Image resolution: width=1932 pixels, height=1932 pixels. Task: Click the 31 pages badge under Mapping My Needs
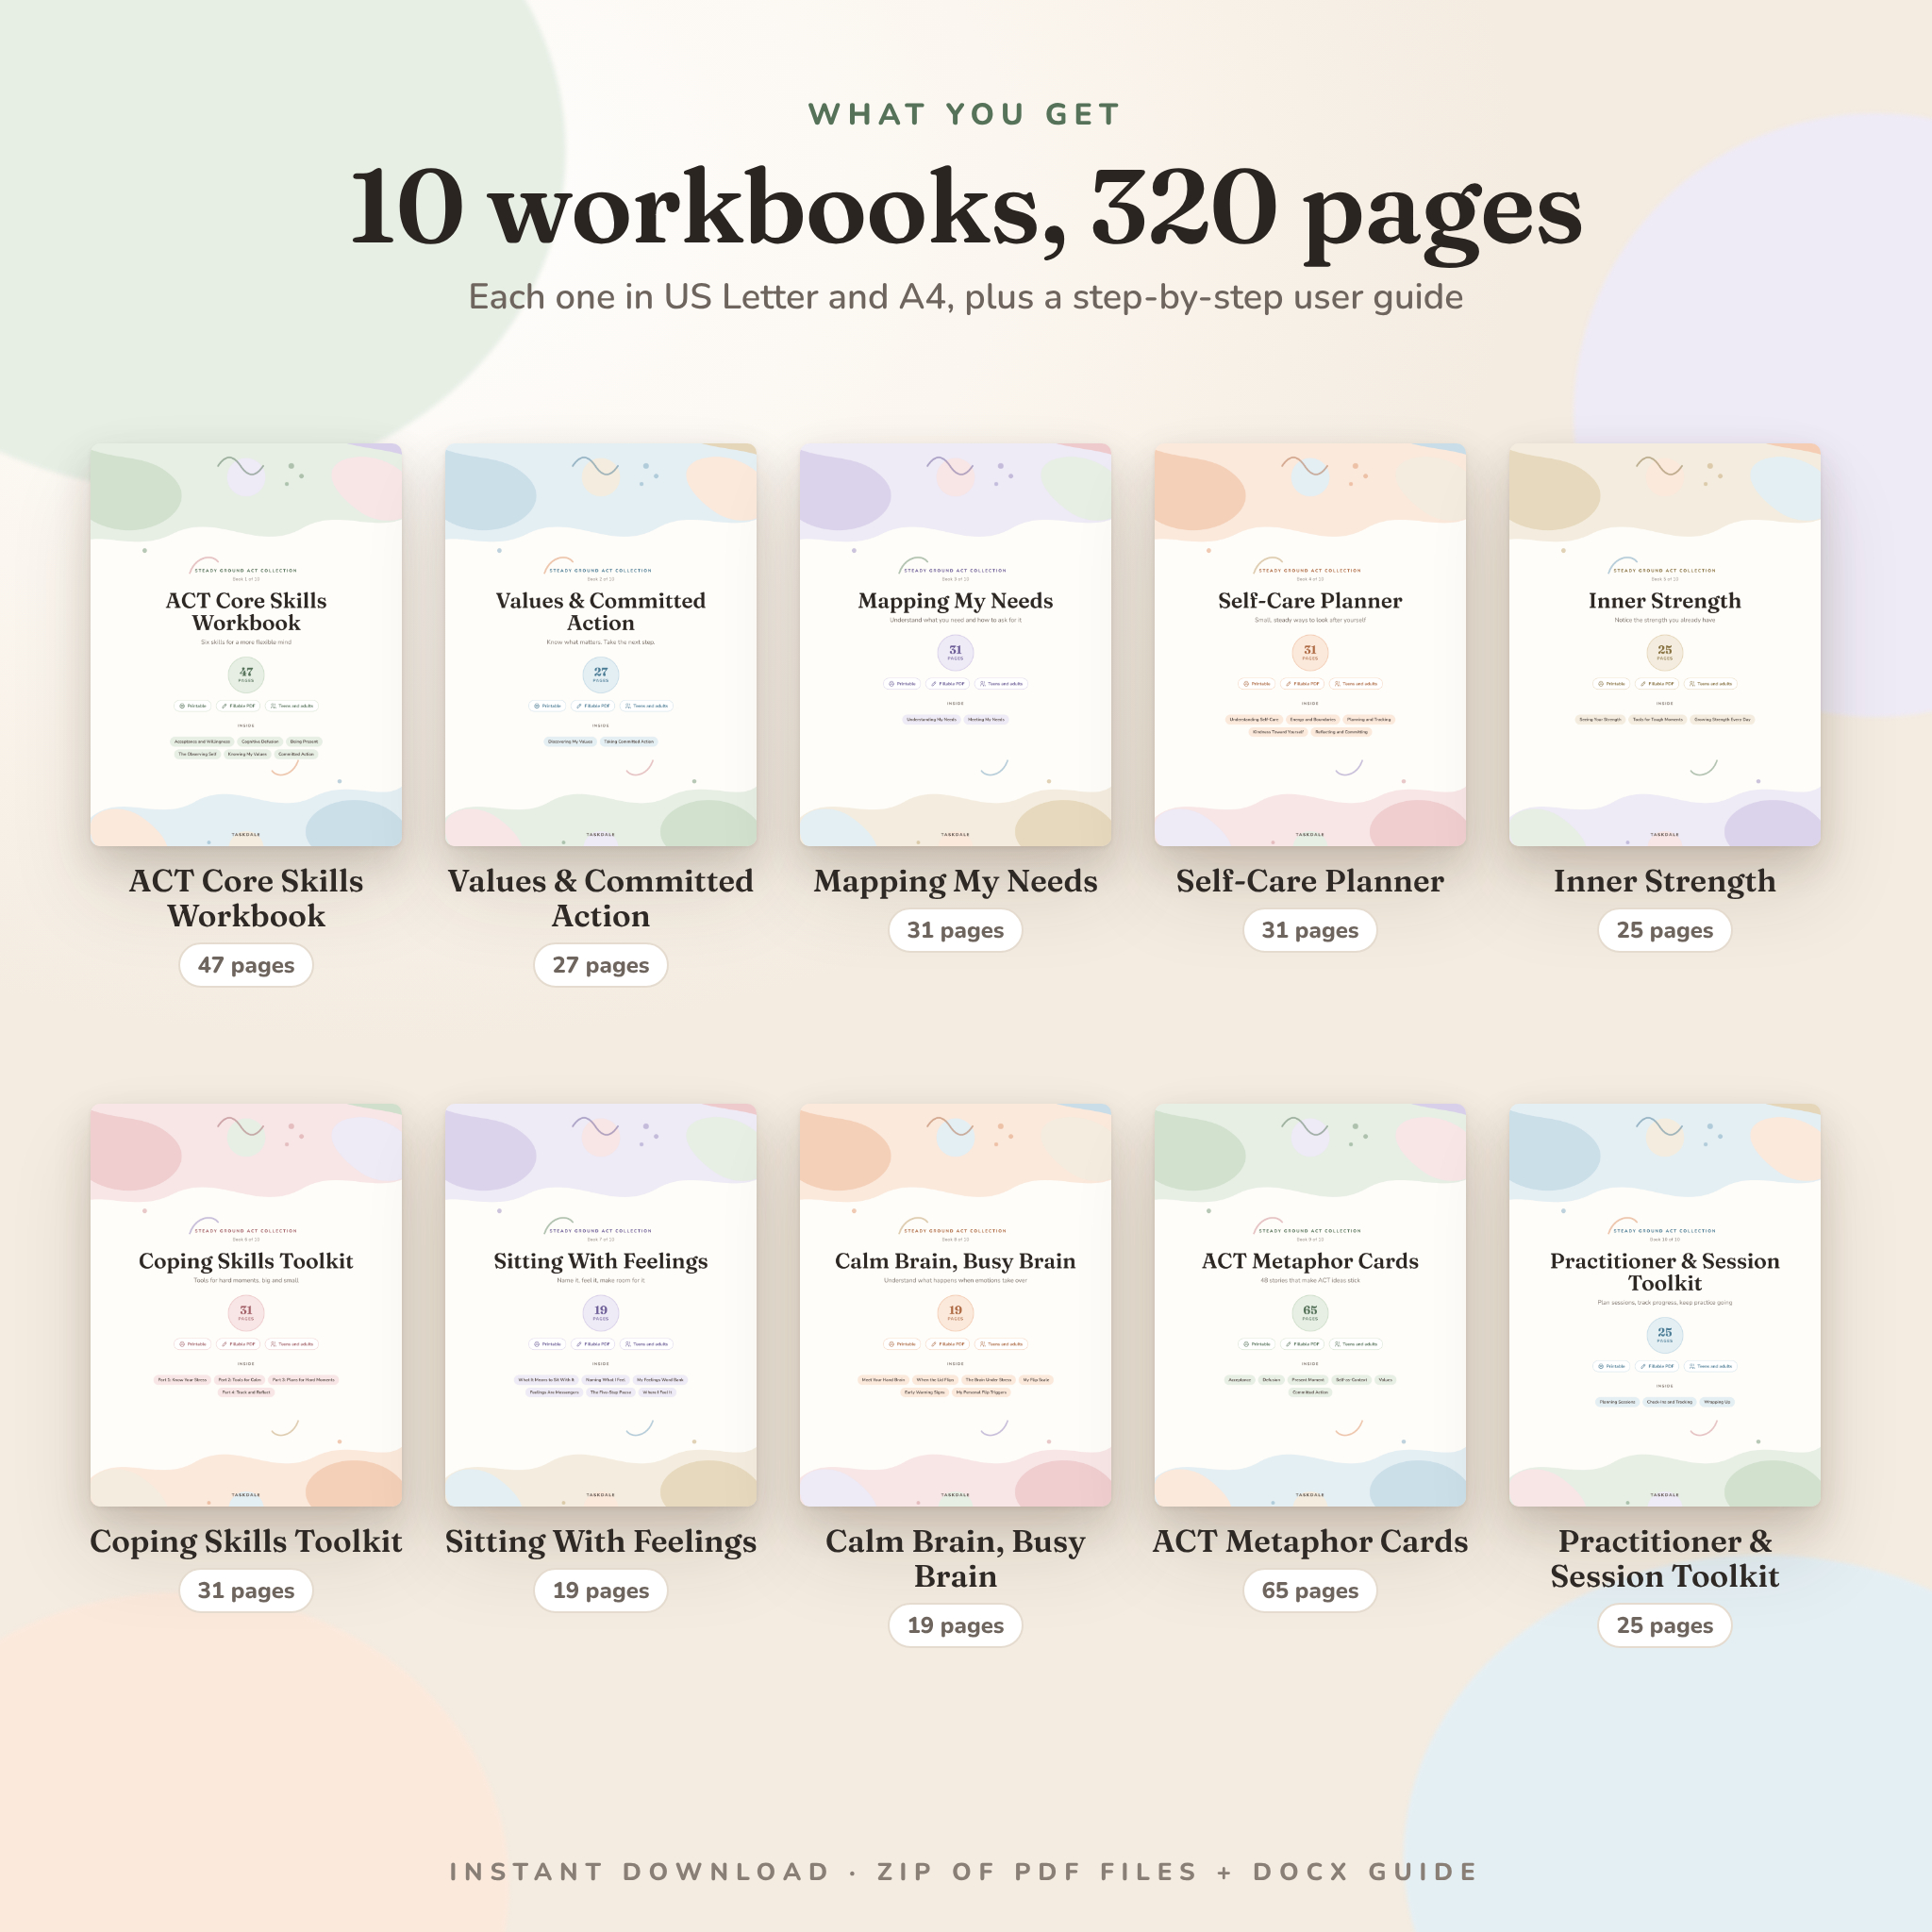955,930
